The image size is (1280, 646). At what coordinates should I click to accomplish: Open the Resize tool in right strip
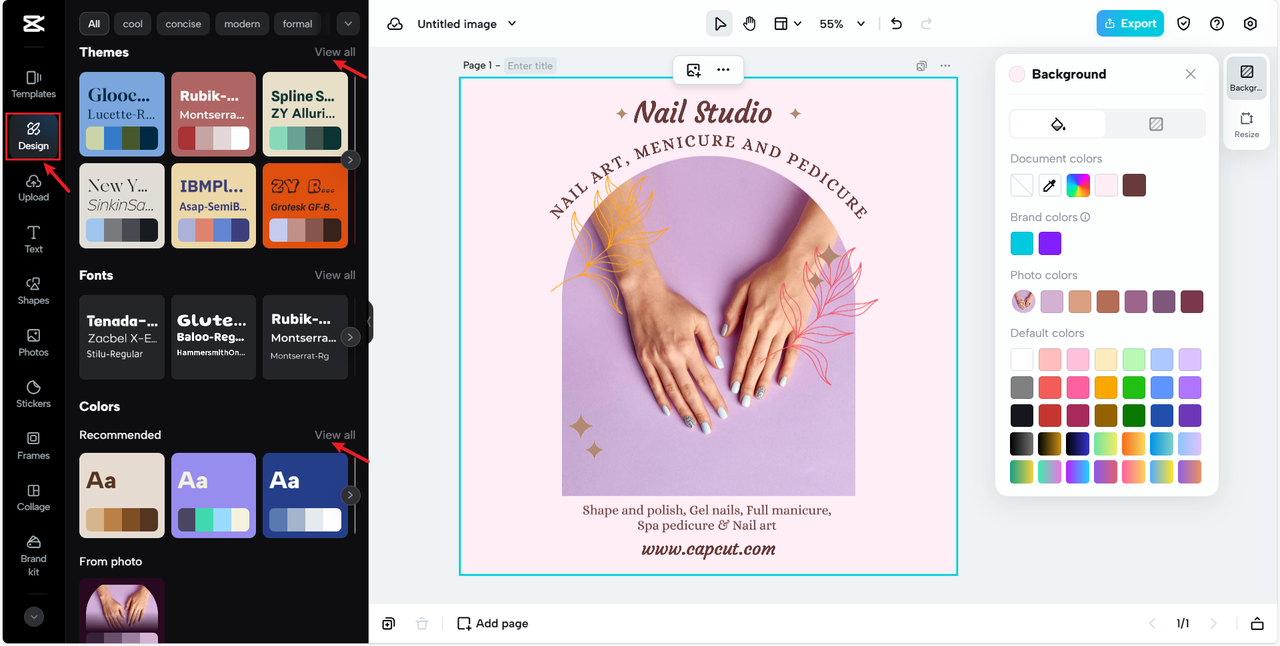[x=1247, y=125]
